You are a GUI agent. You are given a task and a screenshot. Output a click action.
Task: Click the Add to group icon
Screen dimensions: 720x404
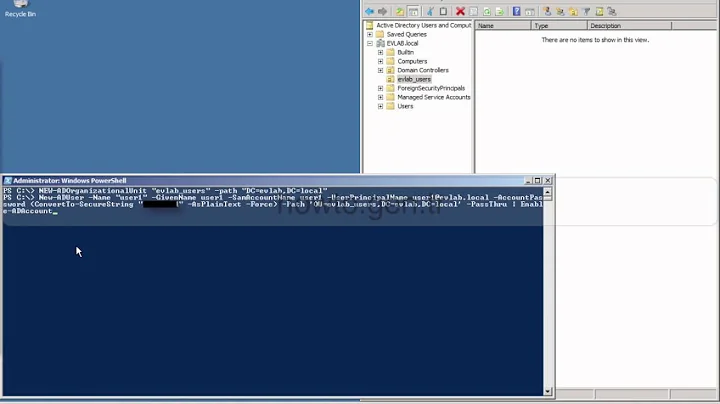click(x=612, y=11)
